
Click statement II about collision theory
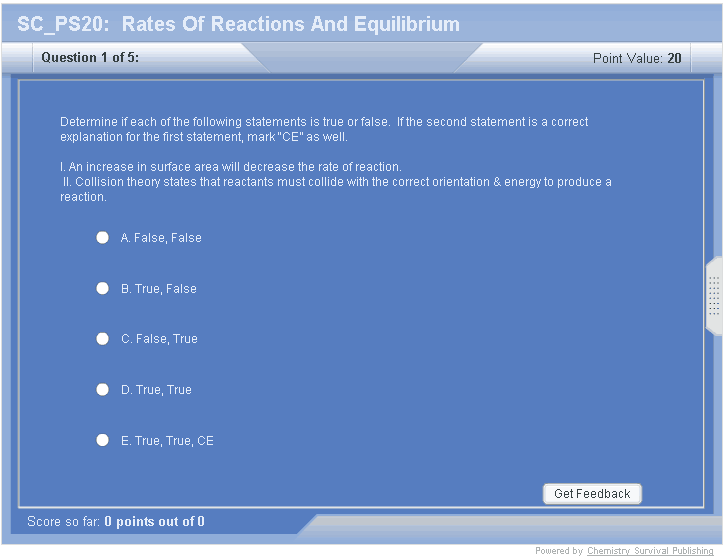336,189
